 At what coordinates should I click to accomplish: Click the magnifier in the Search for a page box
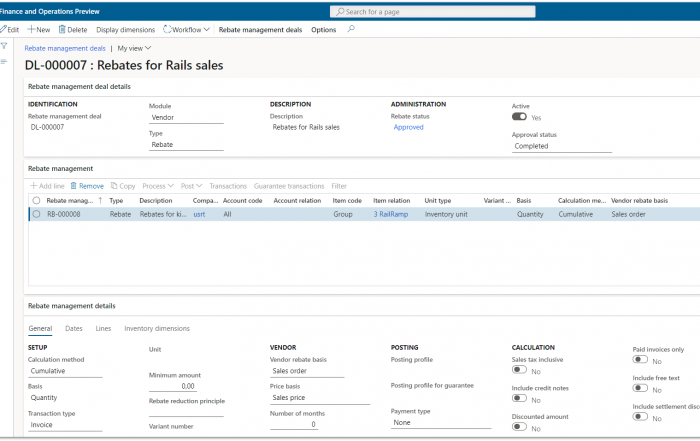(x=340, y=12)
